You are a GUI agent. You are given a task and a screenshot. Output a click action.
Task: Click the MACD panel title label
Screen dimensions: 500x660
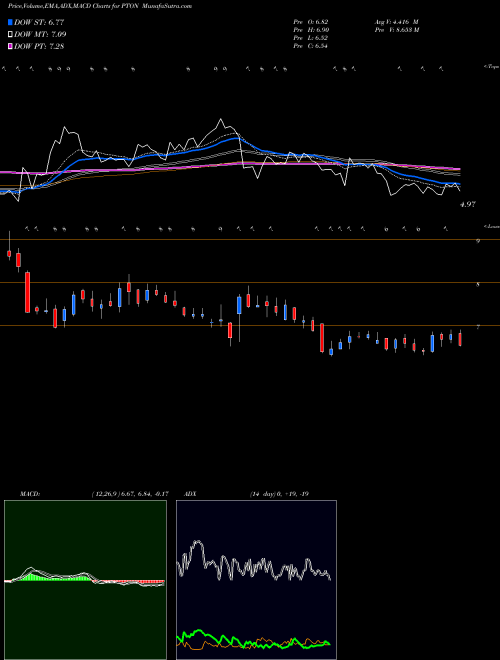29,494
